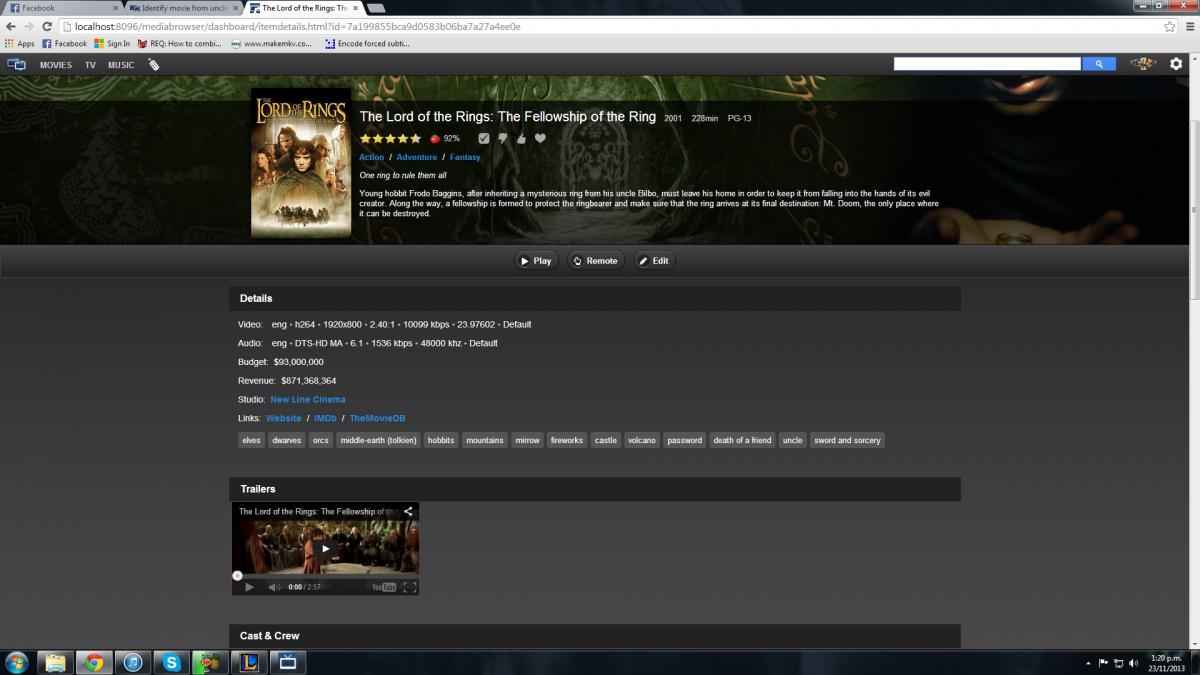This screenshot has width=1200, height=675.
Task: Click the middle-earth (tolkien) tag
Action: pos(378,440)
